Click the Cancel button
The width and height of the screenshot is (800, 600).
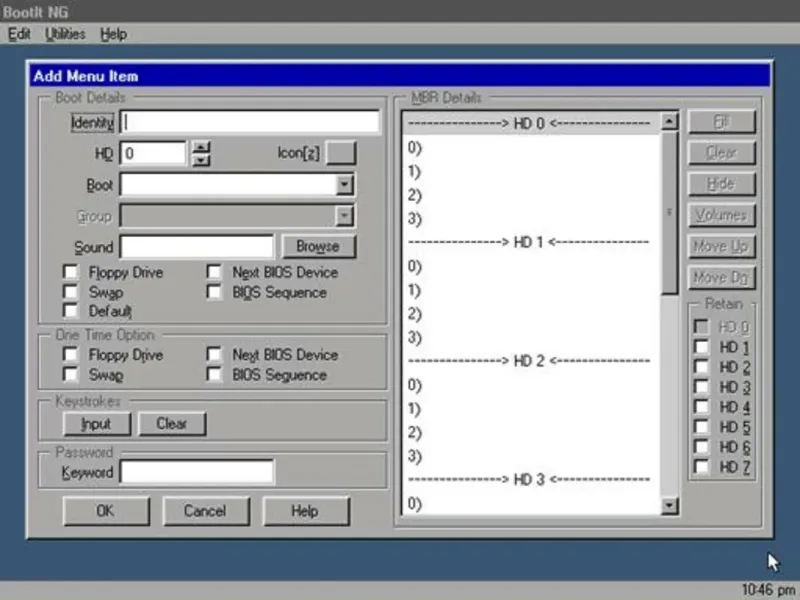point(206,511)
